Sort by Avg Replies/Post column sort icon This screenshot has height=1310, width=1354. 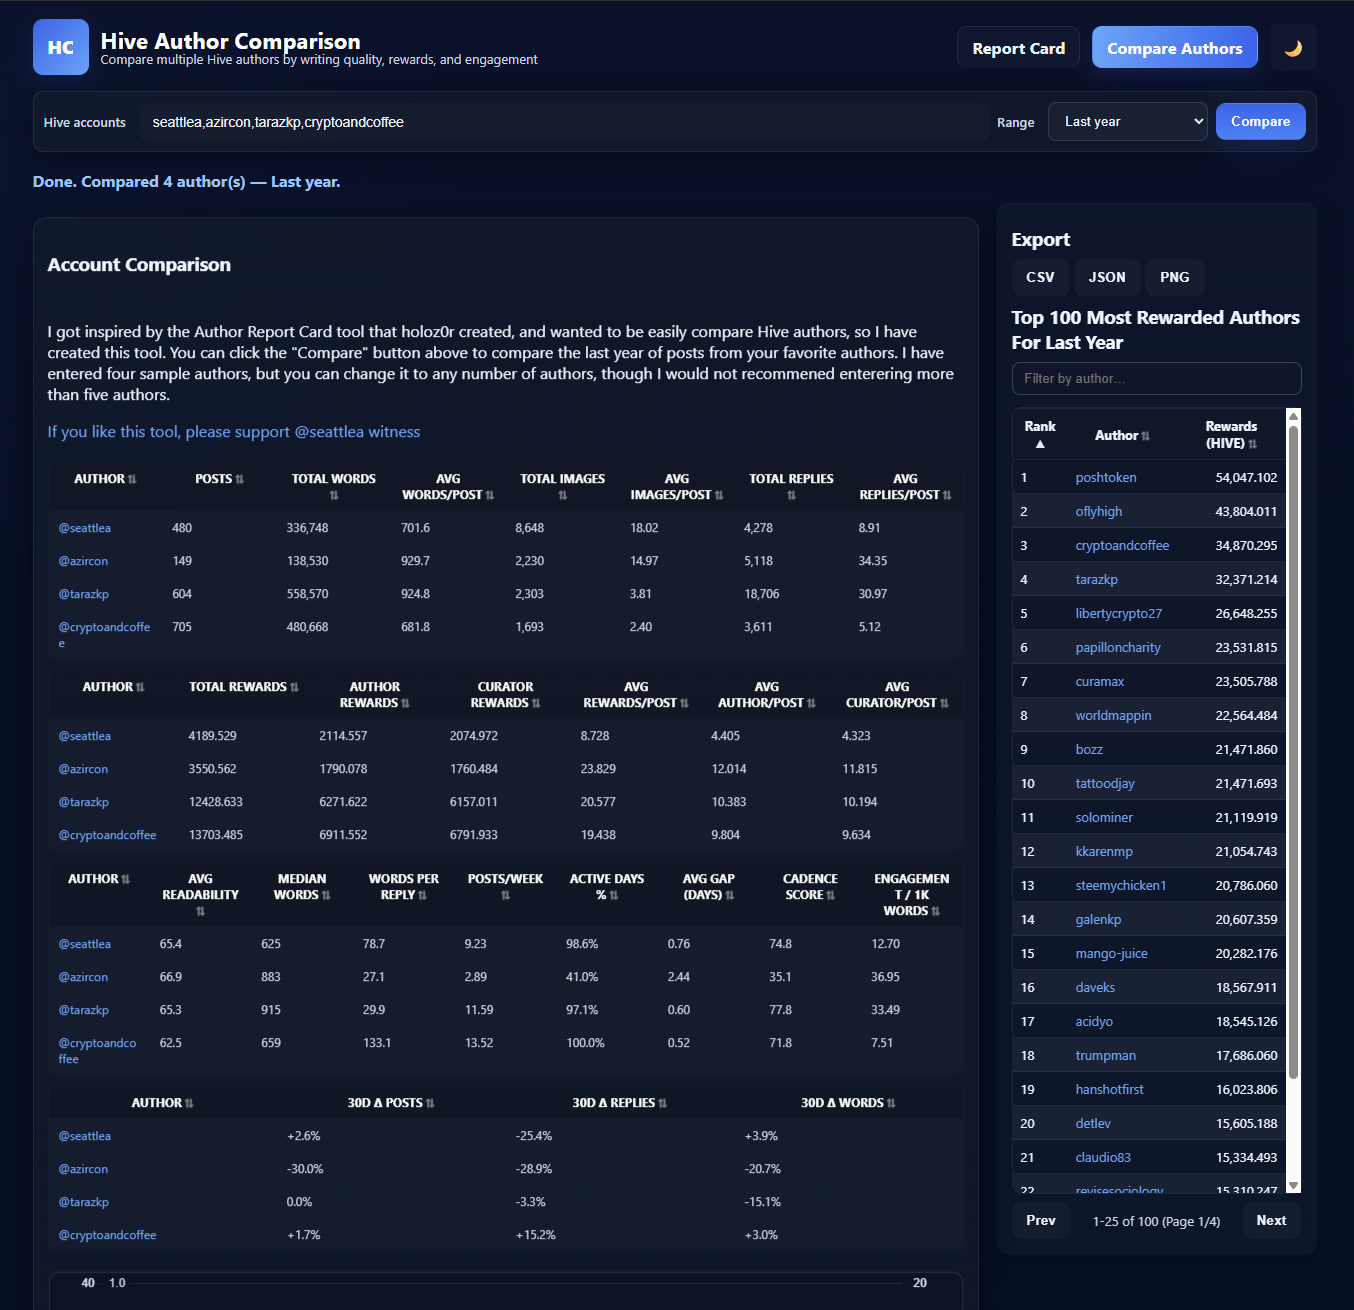coord(947,496)
